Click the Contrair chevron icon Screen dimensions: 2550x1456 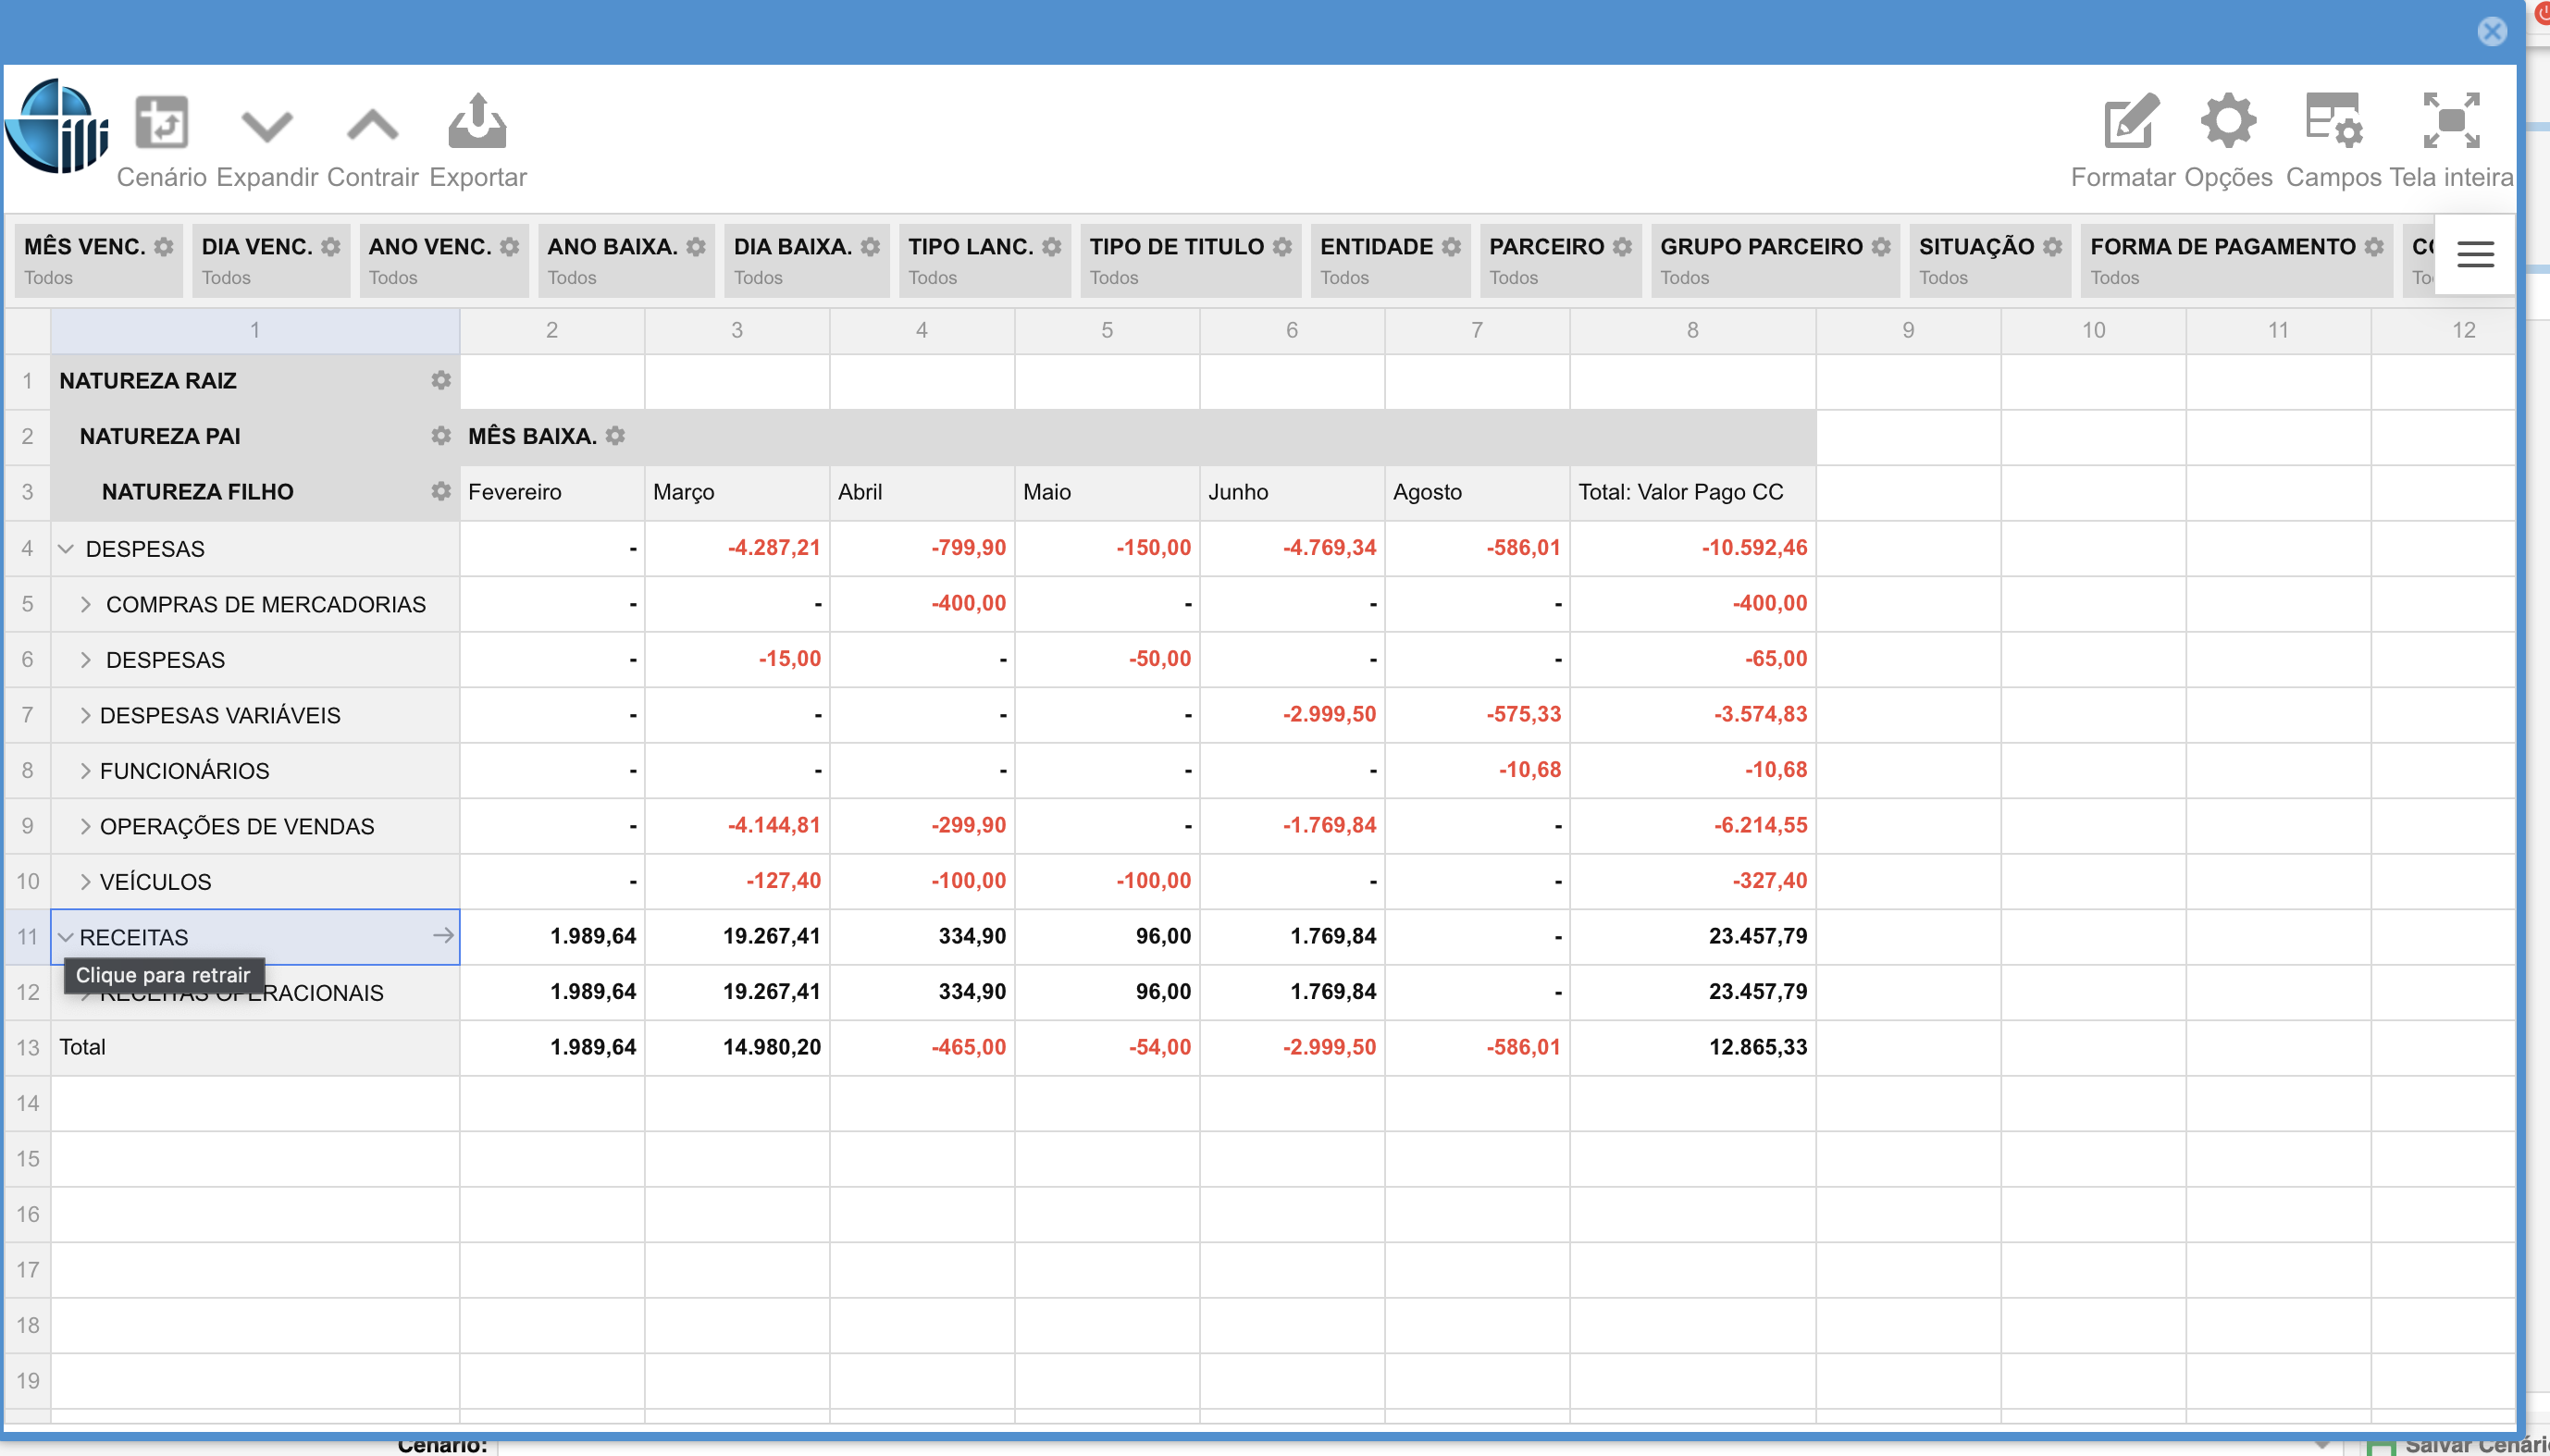(x=372, y=126)
